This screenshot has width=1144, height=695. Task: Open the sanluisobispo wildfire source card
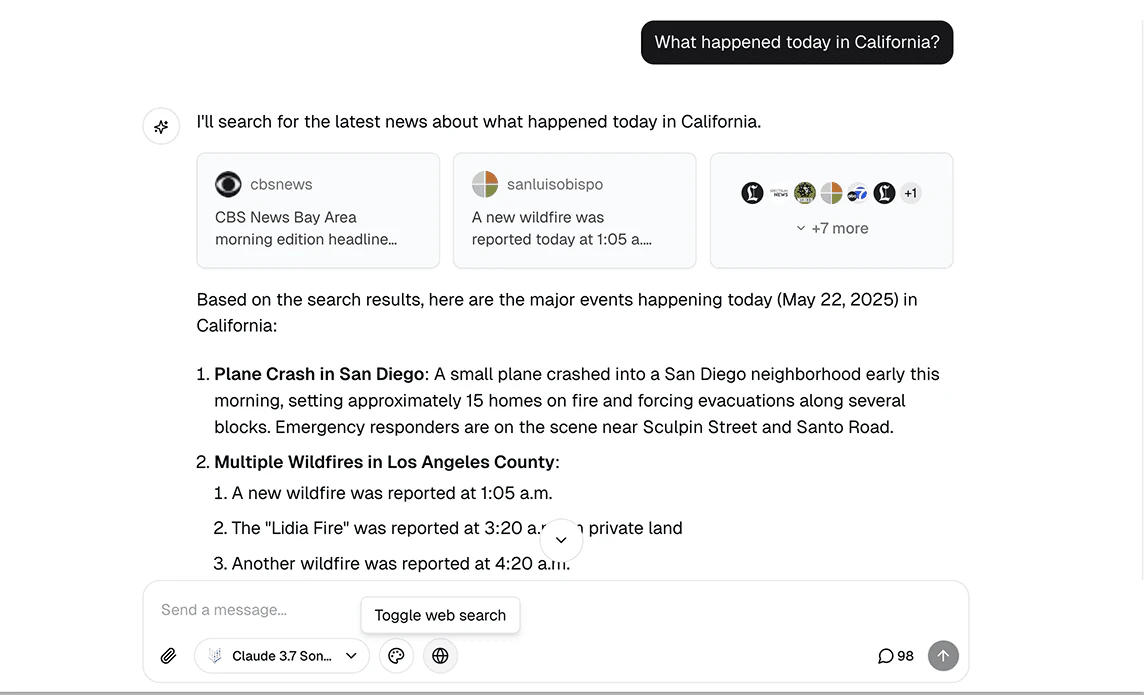[574, 211]
